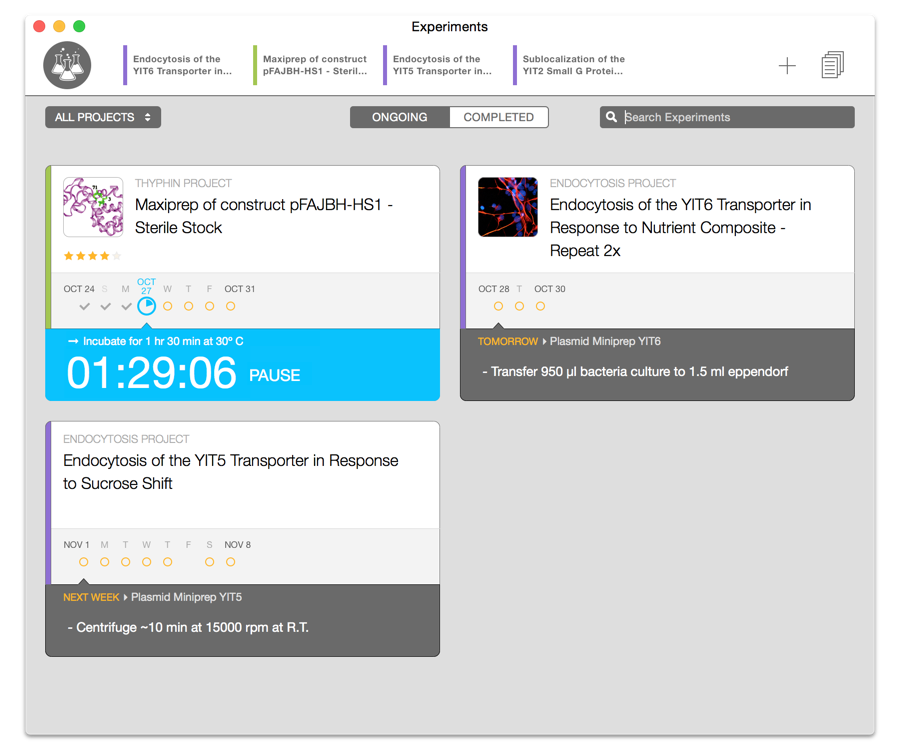Add a new experiment with plus icon
This screenshot has width=900, height=750.
coord(787,66)
